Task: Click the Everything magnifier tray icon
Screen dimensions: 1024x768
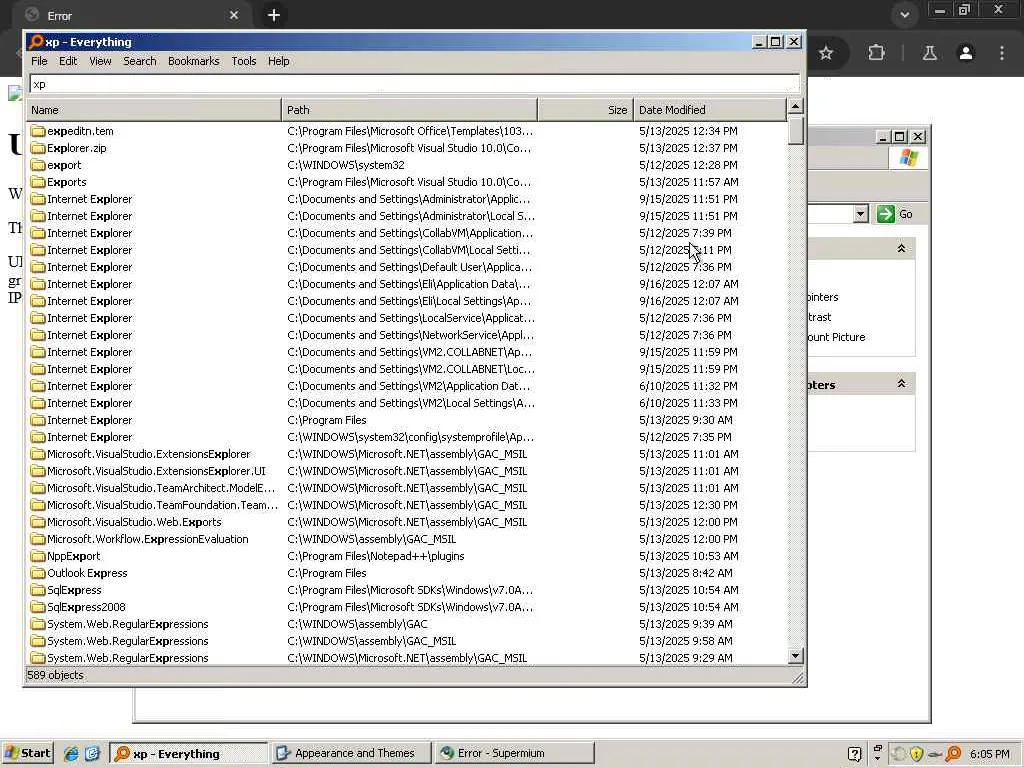Action: click(x=953, y=754)
